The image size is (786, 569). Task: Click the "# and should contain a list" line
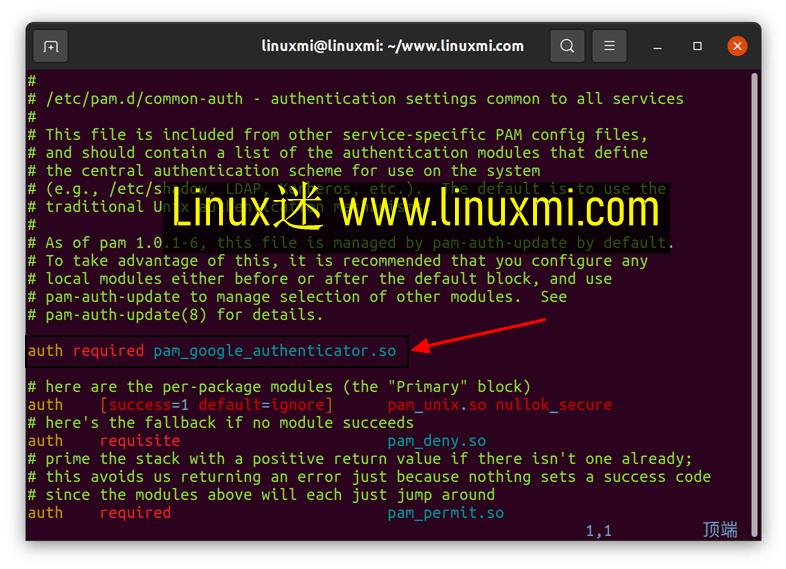[338, 153]
